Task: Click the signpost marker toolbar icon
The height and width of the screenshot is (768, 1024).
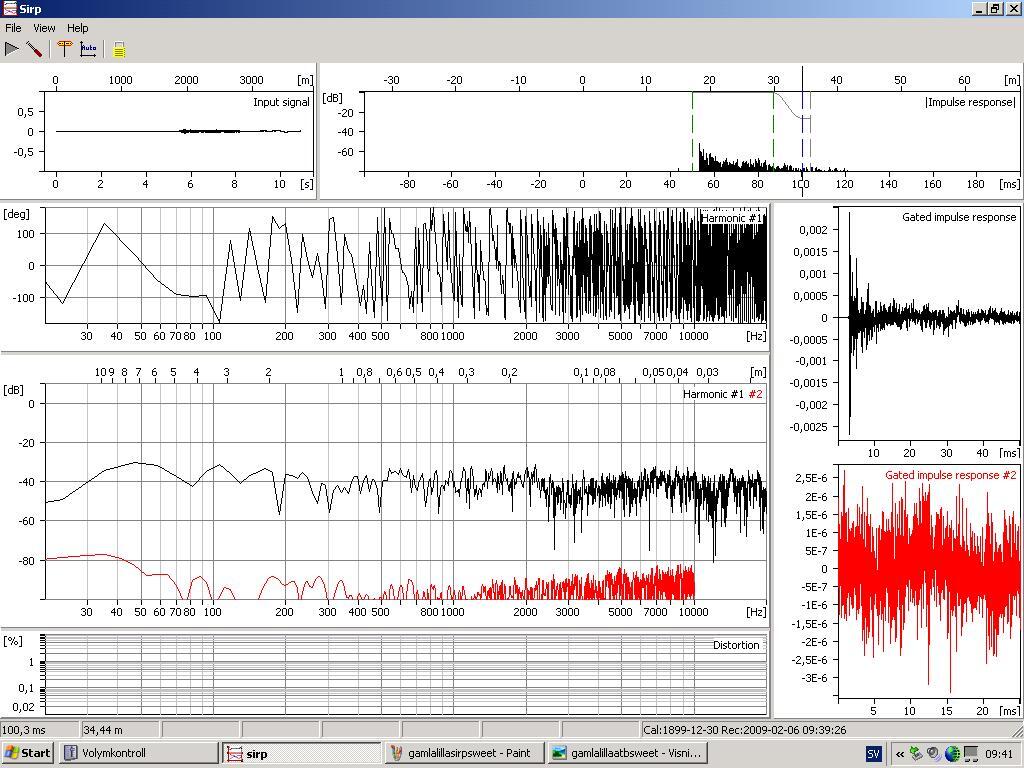Action: [x=65, y=48]
